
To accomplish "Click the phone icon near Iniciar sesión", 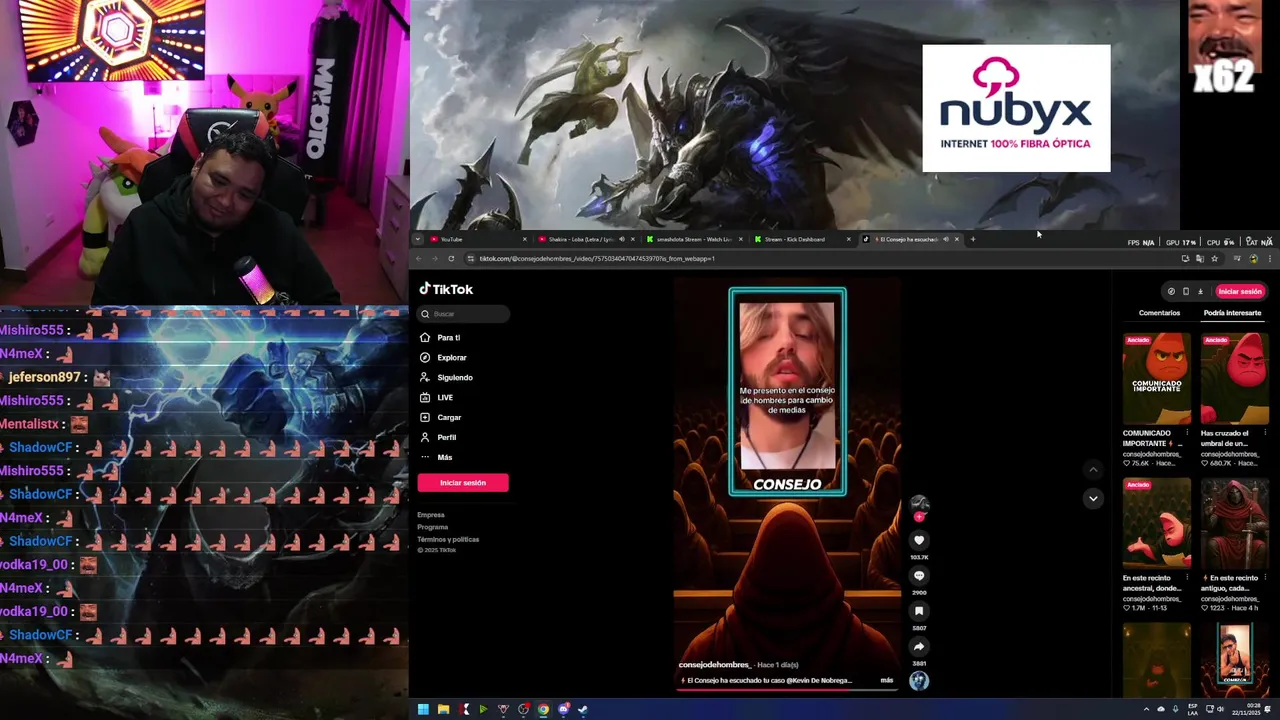I will 1185,292.
